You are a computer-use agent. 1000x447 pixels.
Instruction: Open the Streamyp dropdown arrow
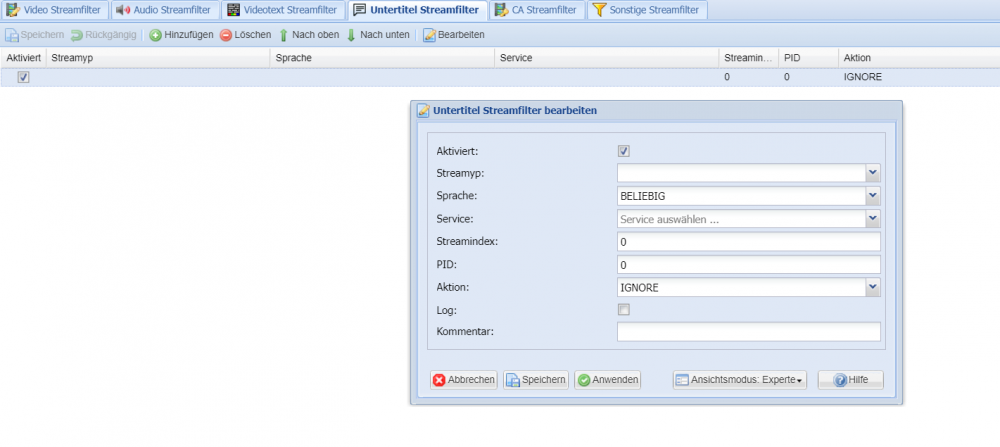coord(872,173)
